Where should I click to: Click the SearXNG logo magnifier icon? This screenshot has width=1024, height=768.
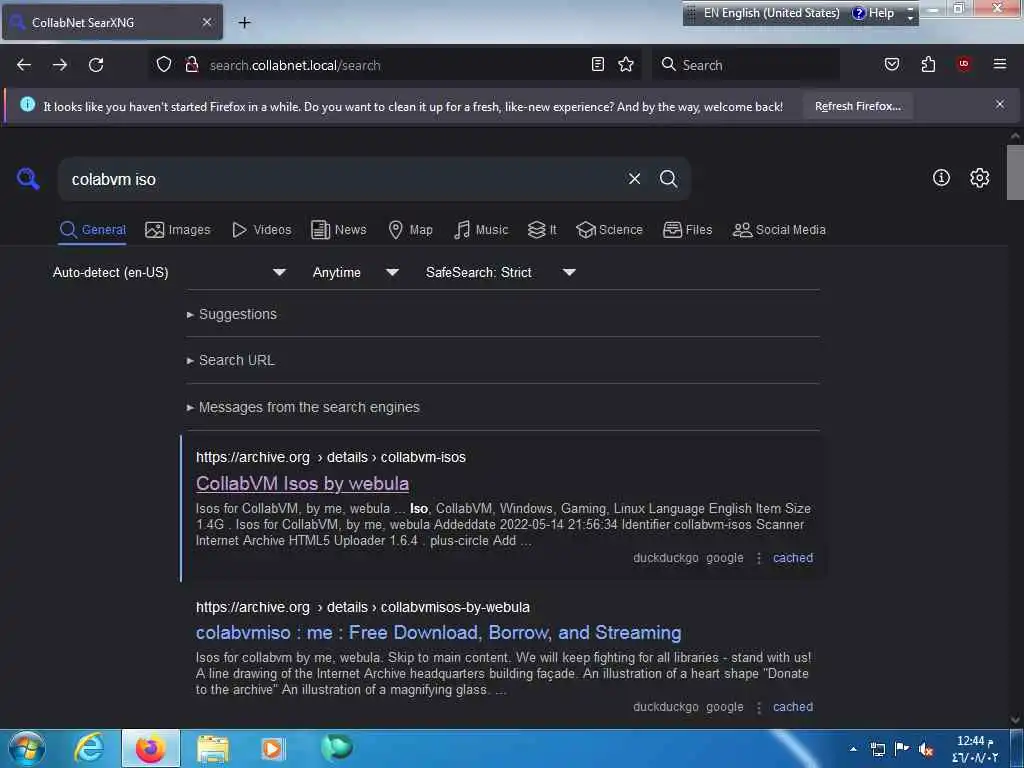tap(28, 178)
